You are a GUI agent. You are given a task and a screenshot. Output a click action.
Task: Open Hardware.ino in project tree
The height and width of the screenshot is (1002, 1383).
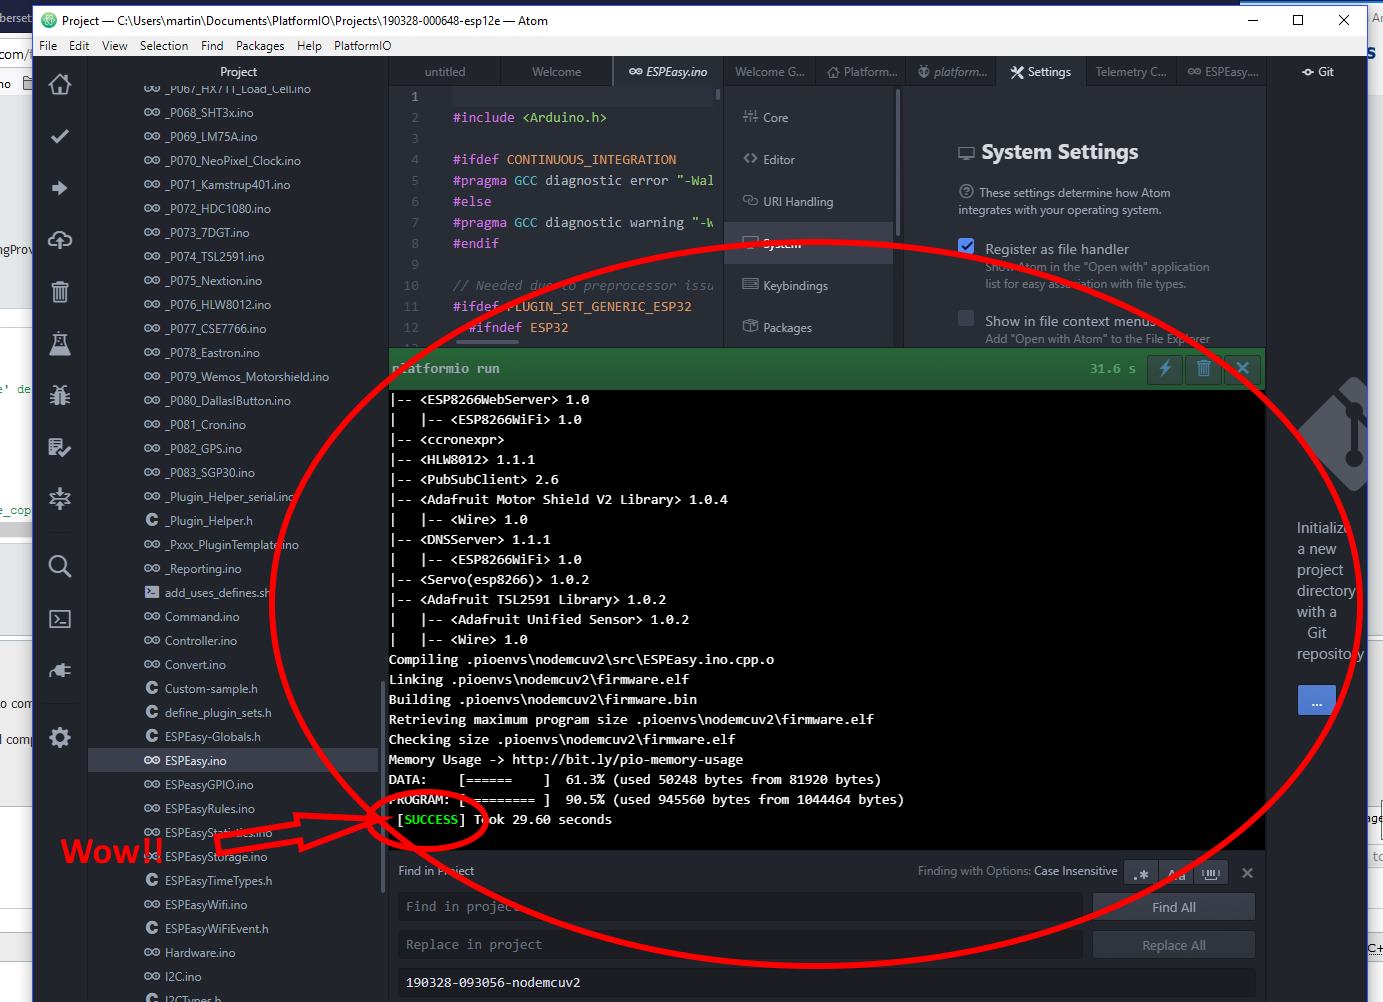click(x=200, y=953)
